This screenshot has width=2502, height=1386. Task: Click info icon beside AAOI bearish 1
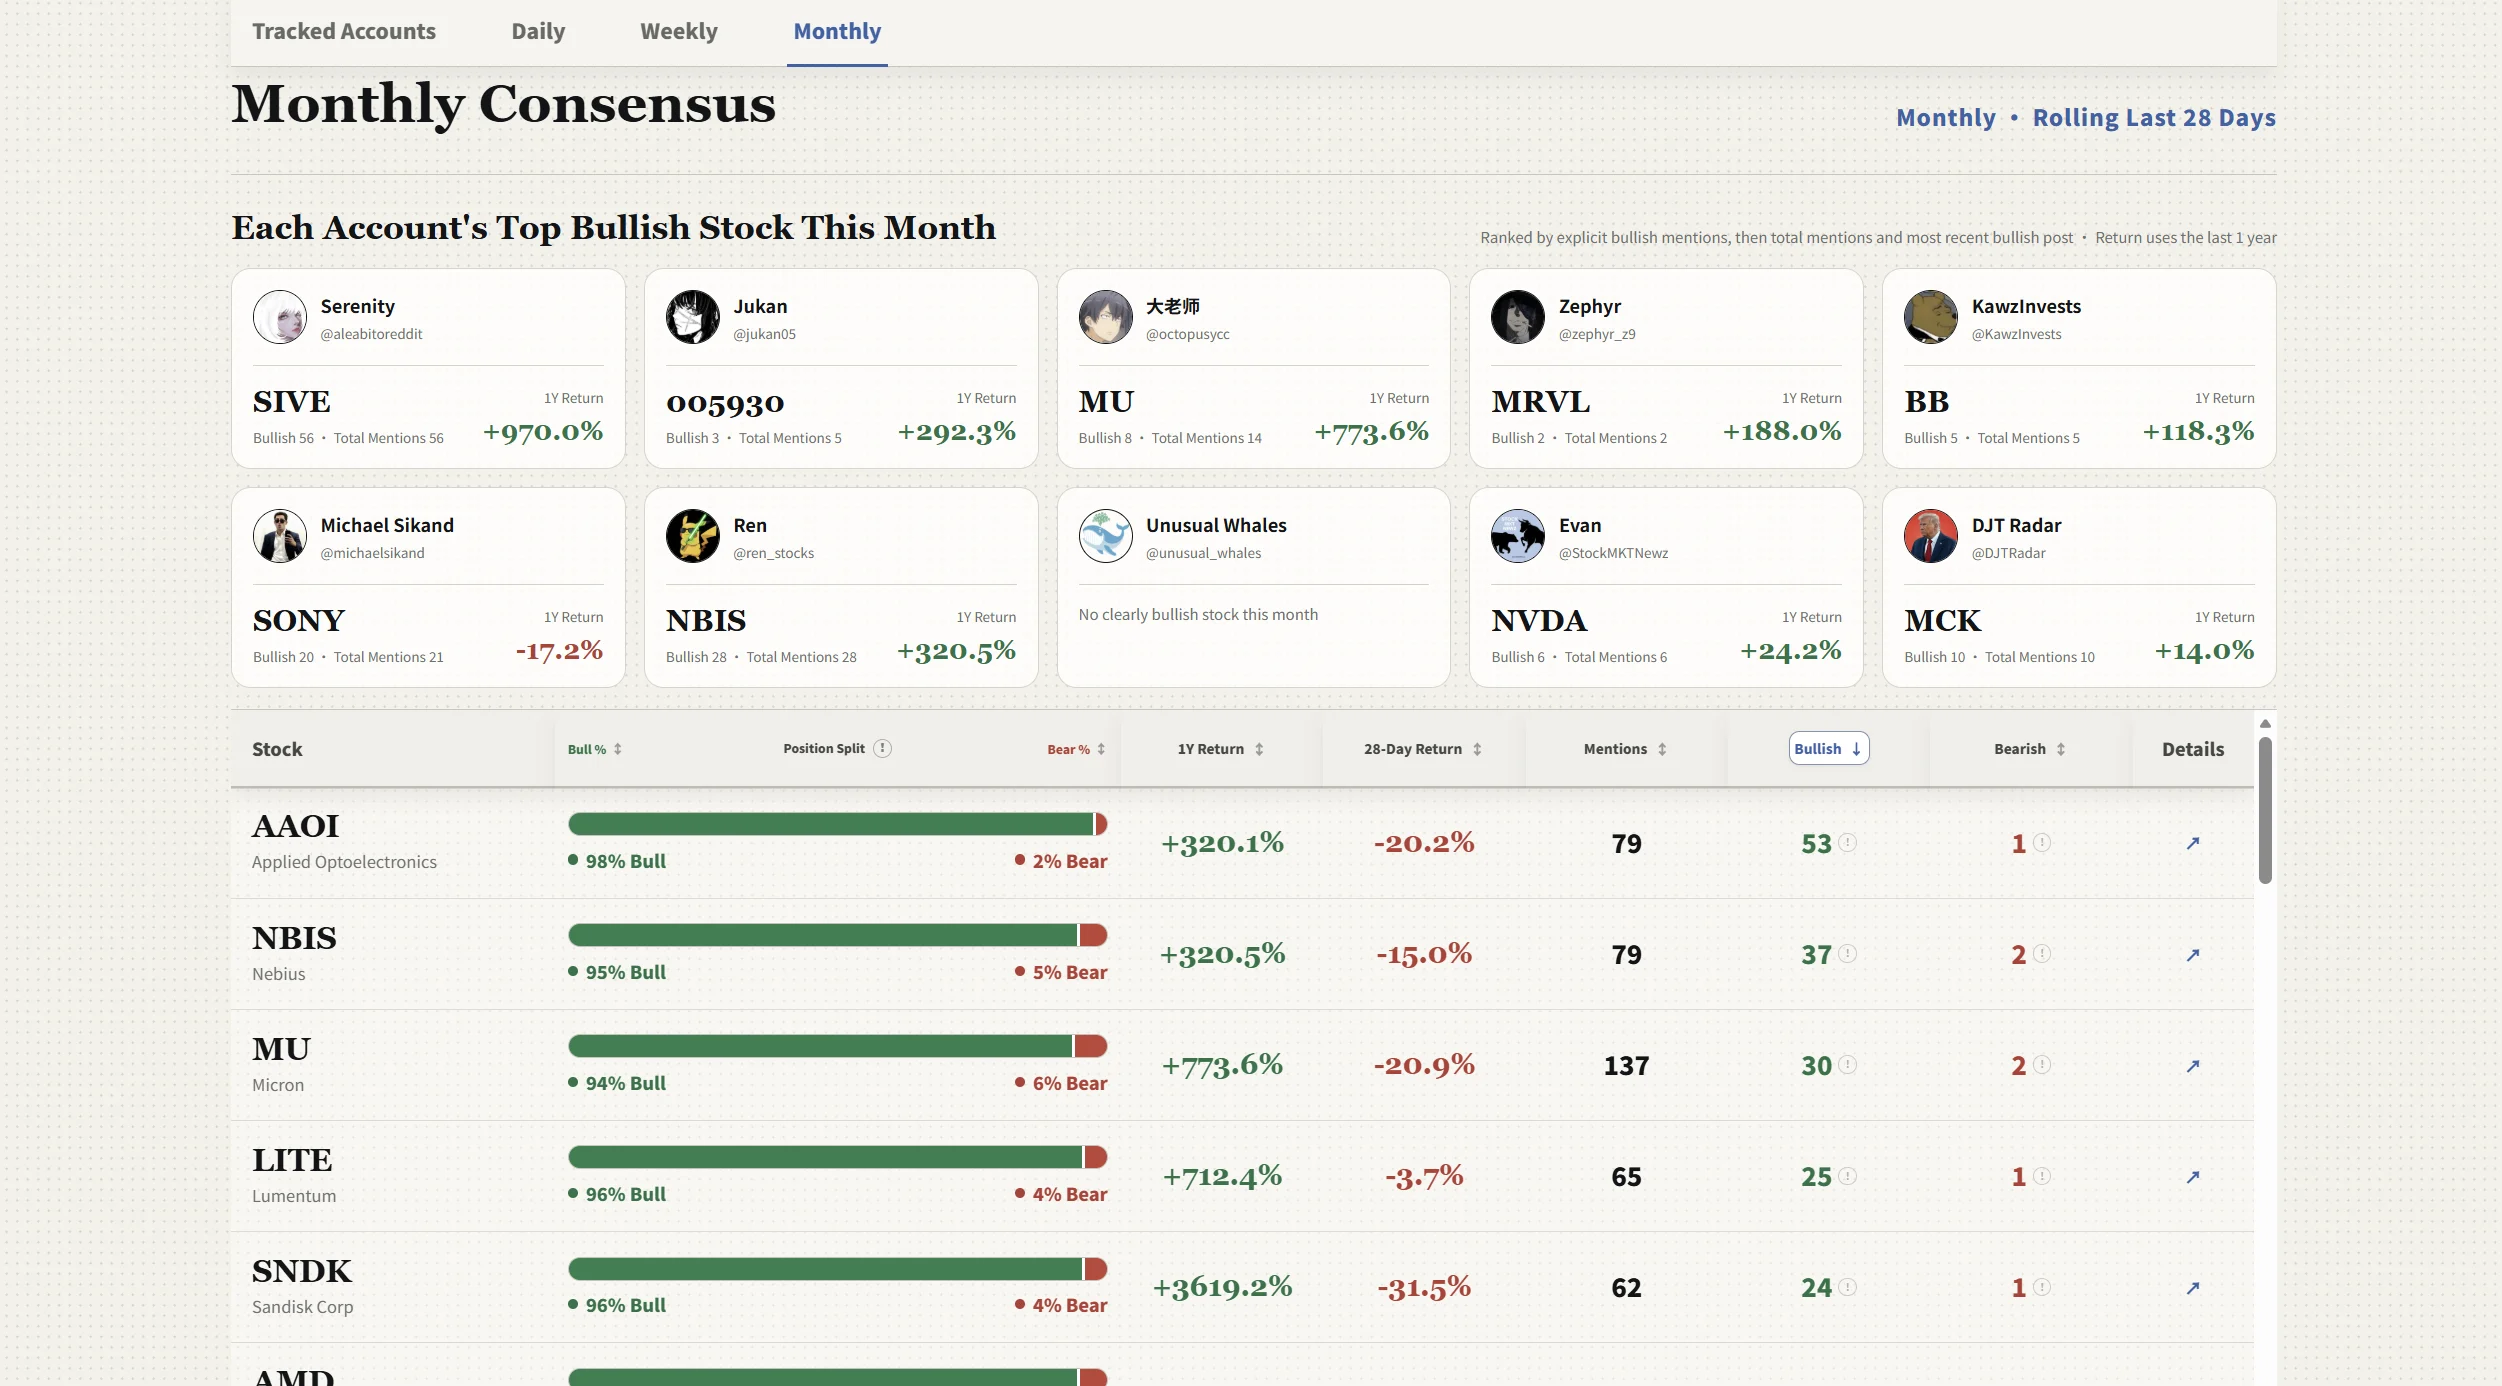coord(2042,843)
